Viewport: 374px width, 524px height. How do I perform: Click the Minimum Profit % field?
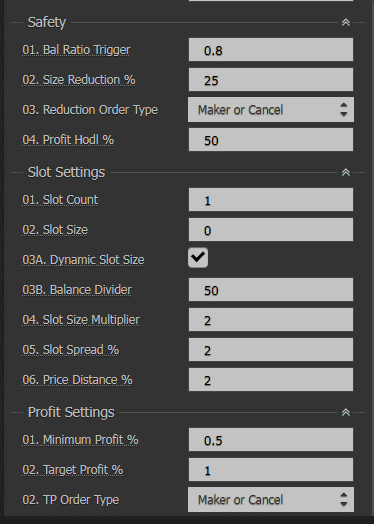pyautogui.click(x=271, y=439)
